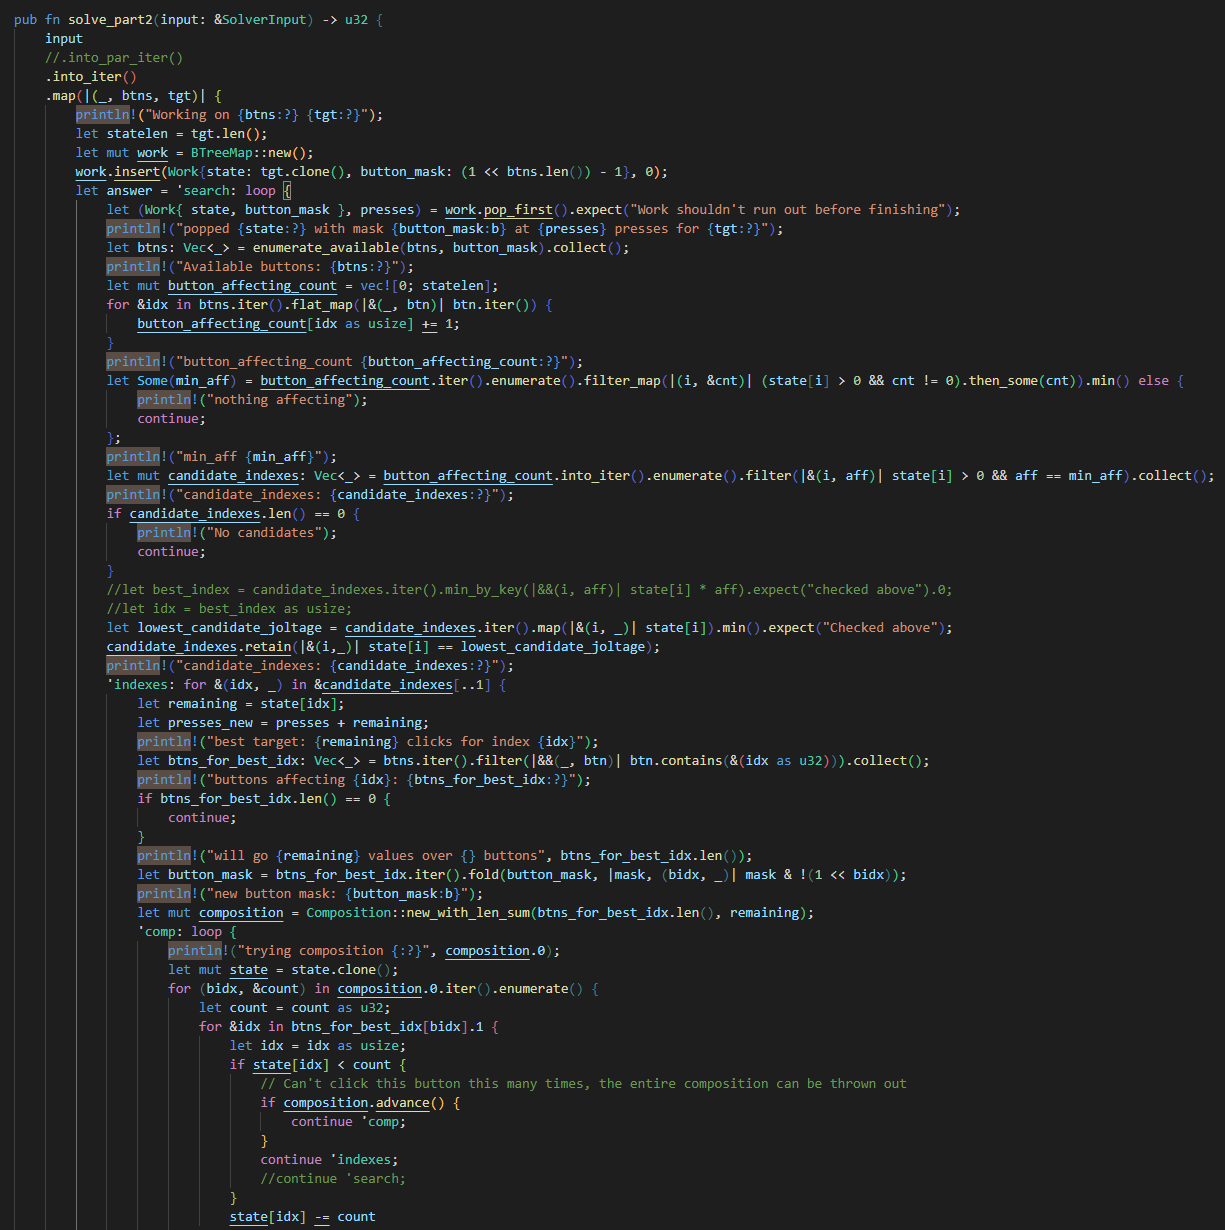Image resolution: width=1225 pixels, height=1230 pixels.
Task: Click the state[idx] -= count statement
Action: point(303,1216)
